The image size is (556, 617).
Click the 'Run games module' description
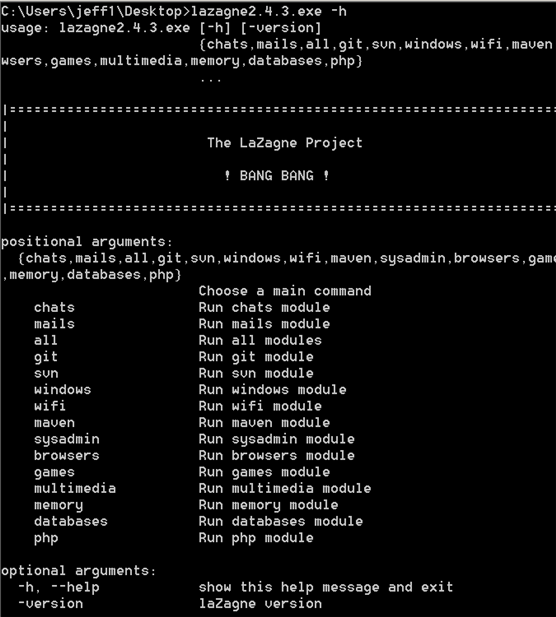[x=264, y=472]
